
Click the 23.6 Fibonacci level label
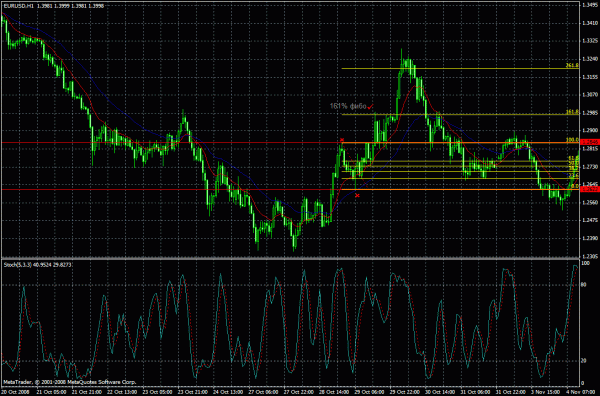(573, 176)
